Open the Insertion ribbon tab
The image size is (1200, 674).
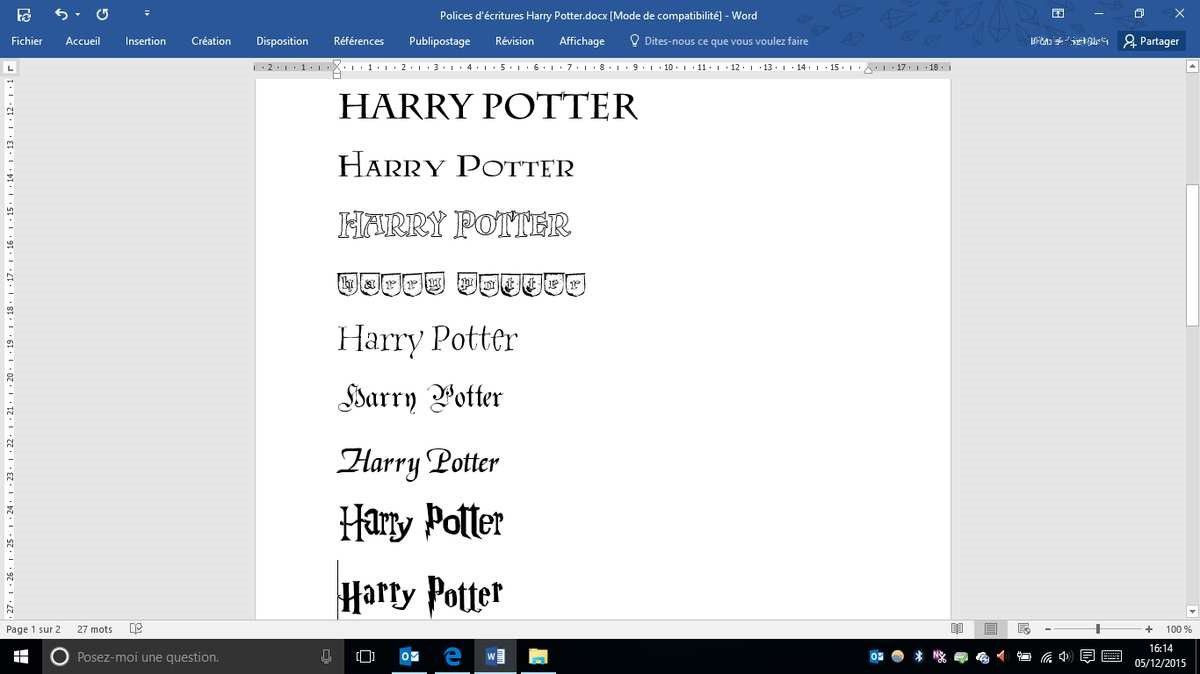(x=145, y=41)
